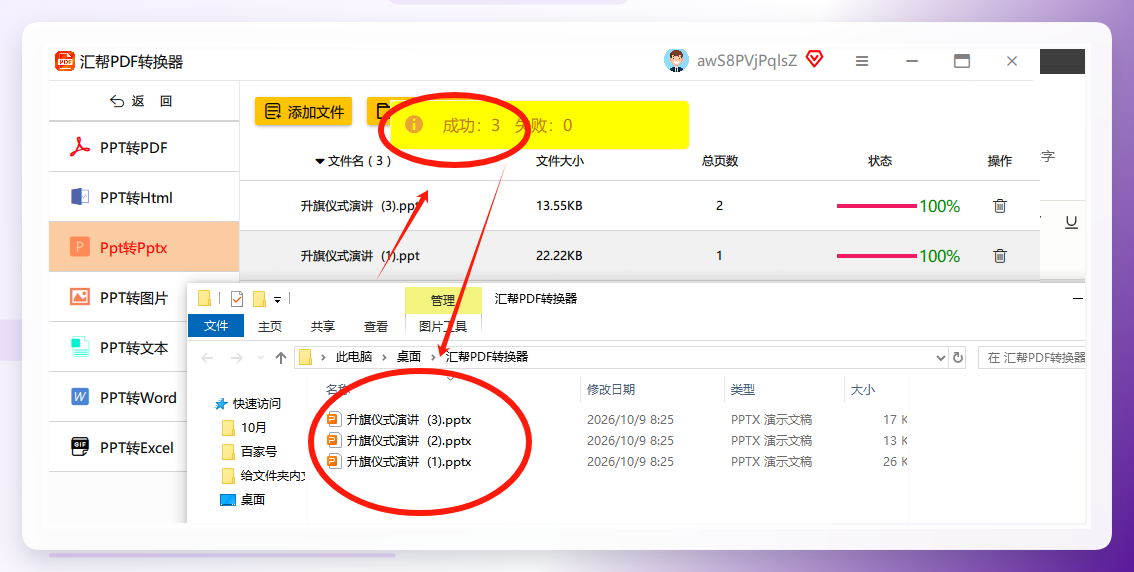
Task: Click the orange P icon of Ppt转Pptx
Action: [x=80, y=247]
